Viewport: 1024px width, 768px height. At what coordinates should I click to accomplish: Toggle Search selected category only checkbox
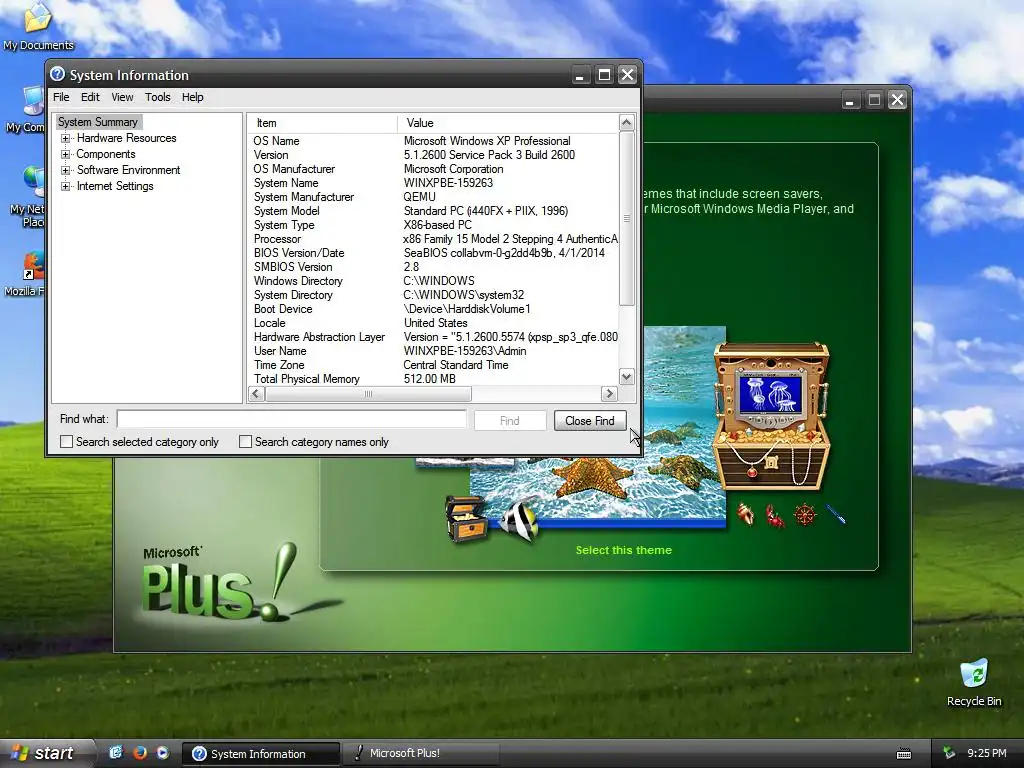pos(67,442)
